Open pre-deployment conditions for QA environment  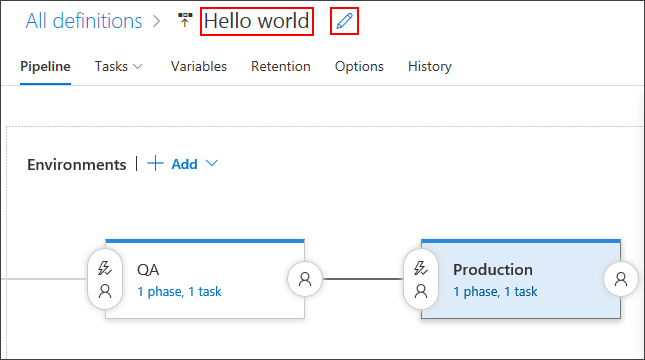pos(105,279)
